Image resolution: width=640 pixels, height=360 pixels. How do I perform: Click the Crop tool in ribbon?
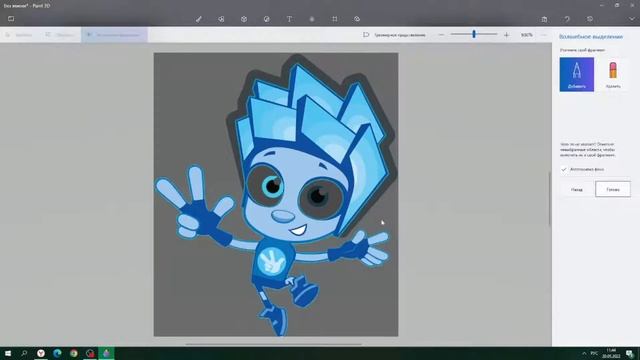[x=60, y=35]
